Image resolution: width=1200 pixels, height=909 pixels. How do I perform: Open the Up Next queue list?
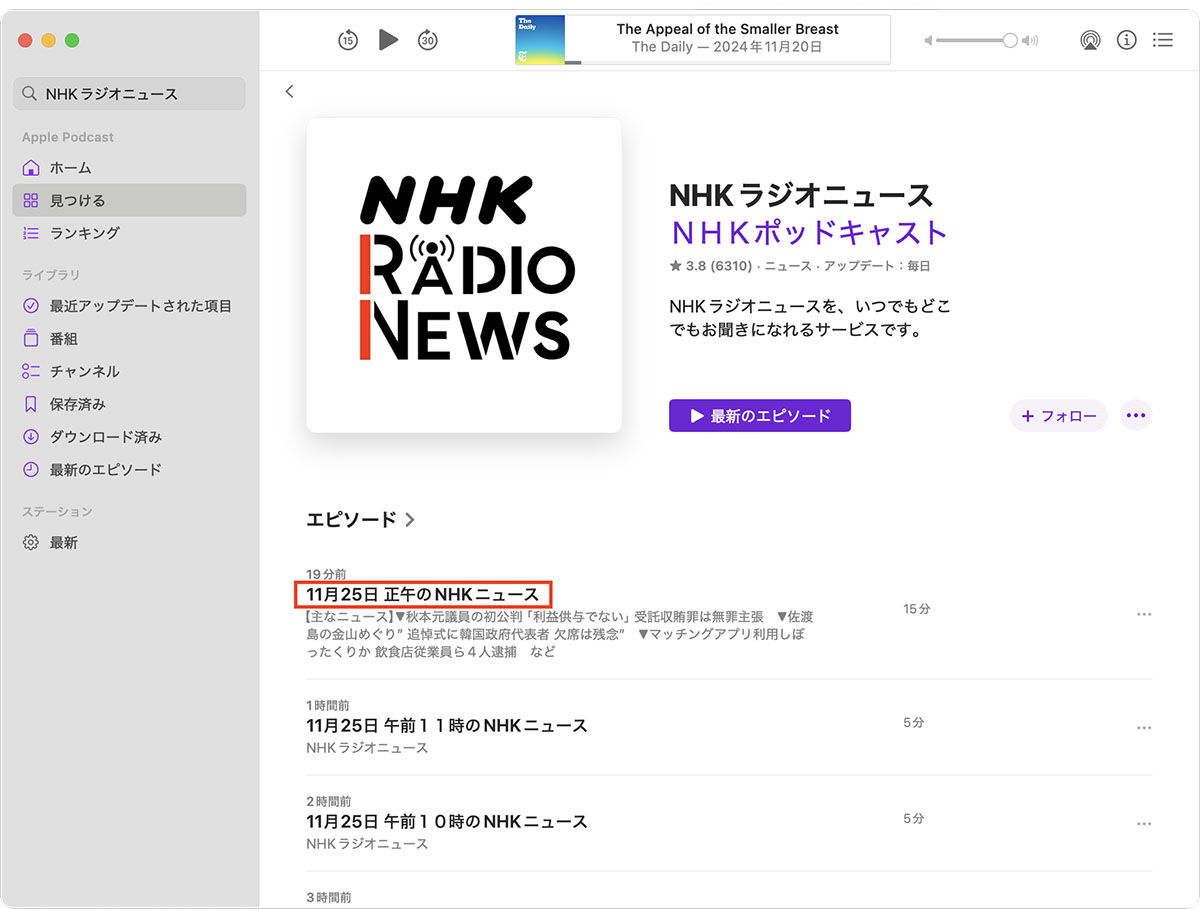click(x=1163, y=40)
